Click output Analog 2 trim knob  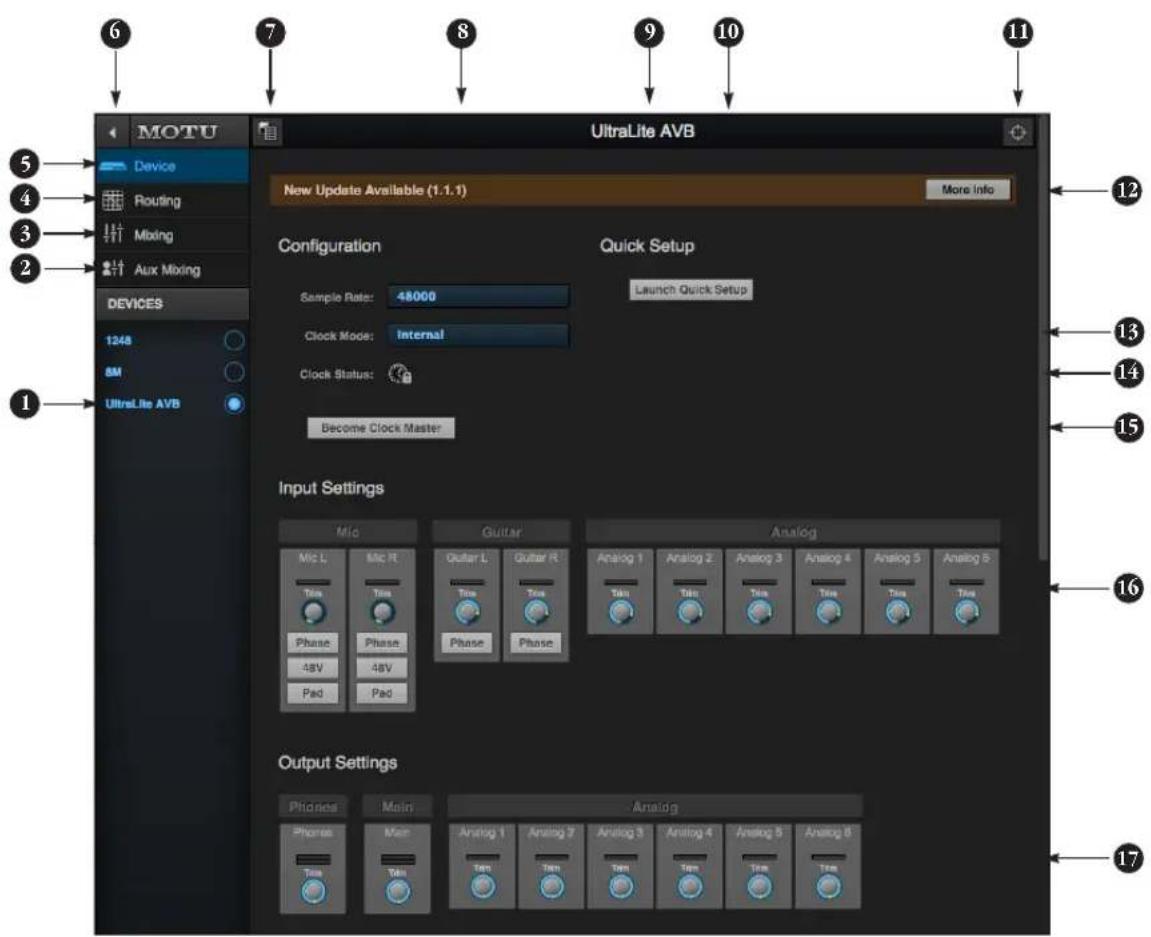coord(551,886)
